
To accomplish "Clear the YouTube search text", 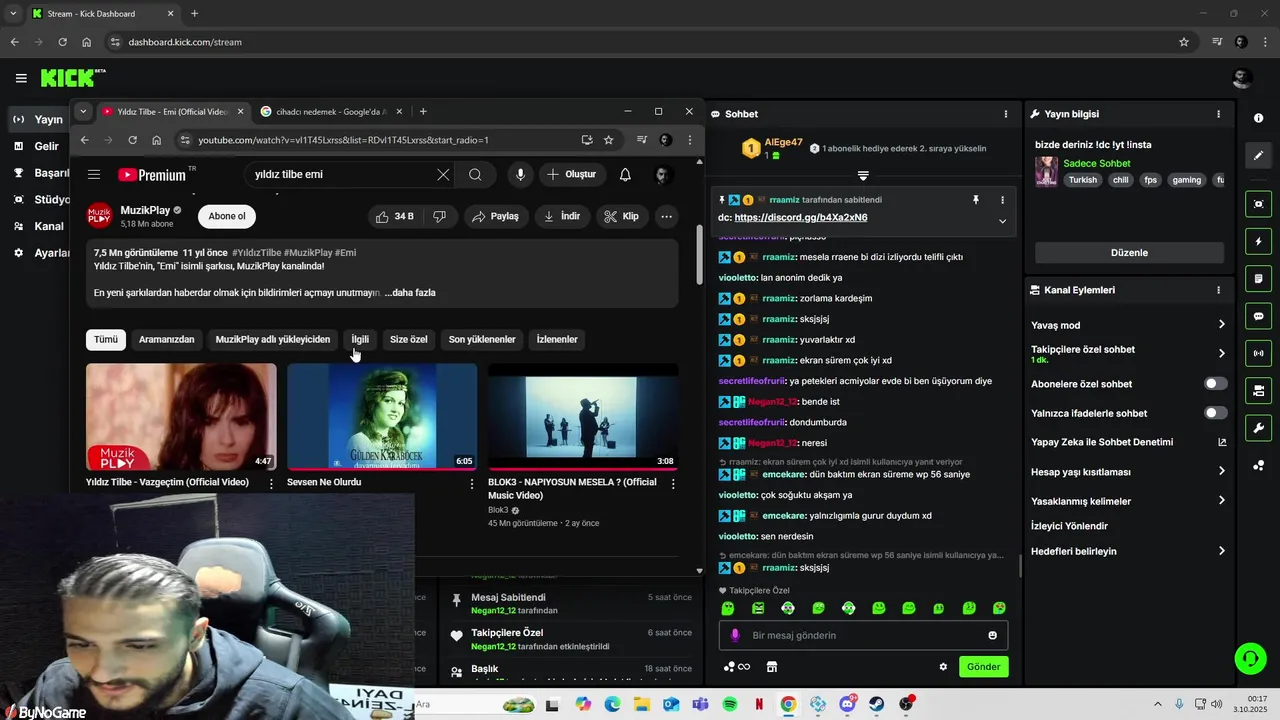I will (443, 174).
